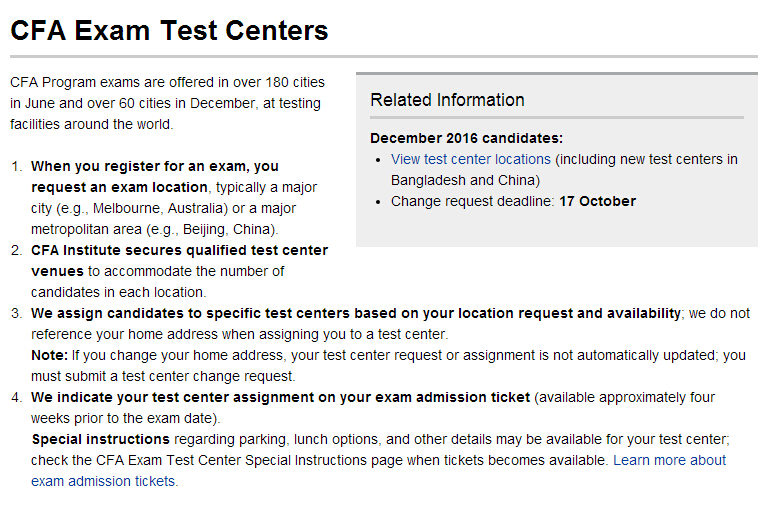Select the Related Information heading

point(447,100)
